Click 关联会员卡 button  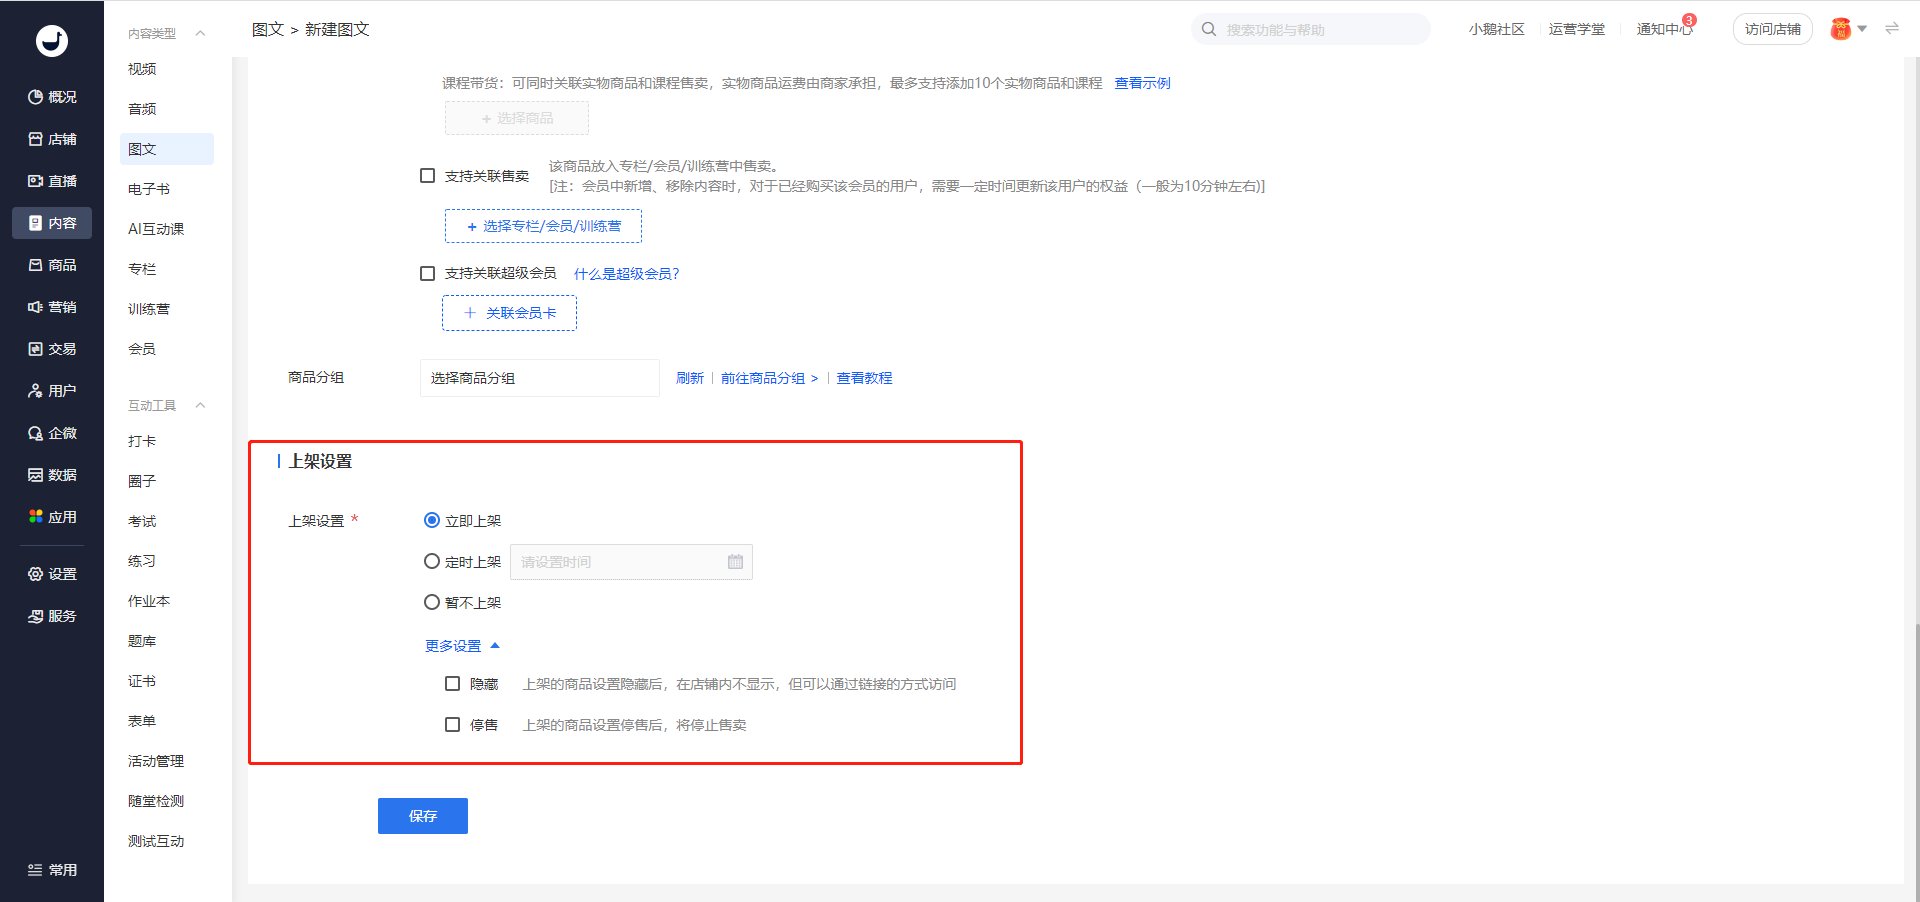(x=510, y=313)
